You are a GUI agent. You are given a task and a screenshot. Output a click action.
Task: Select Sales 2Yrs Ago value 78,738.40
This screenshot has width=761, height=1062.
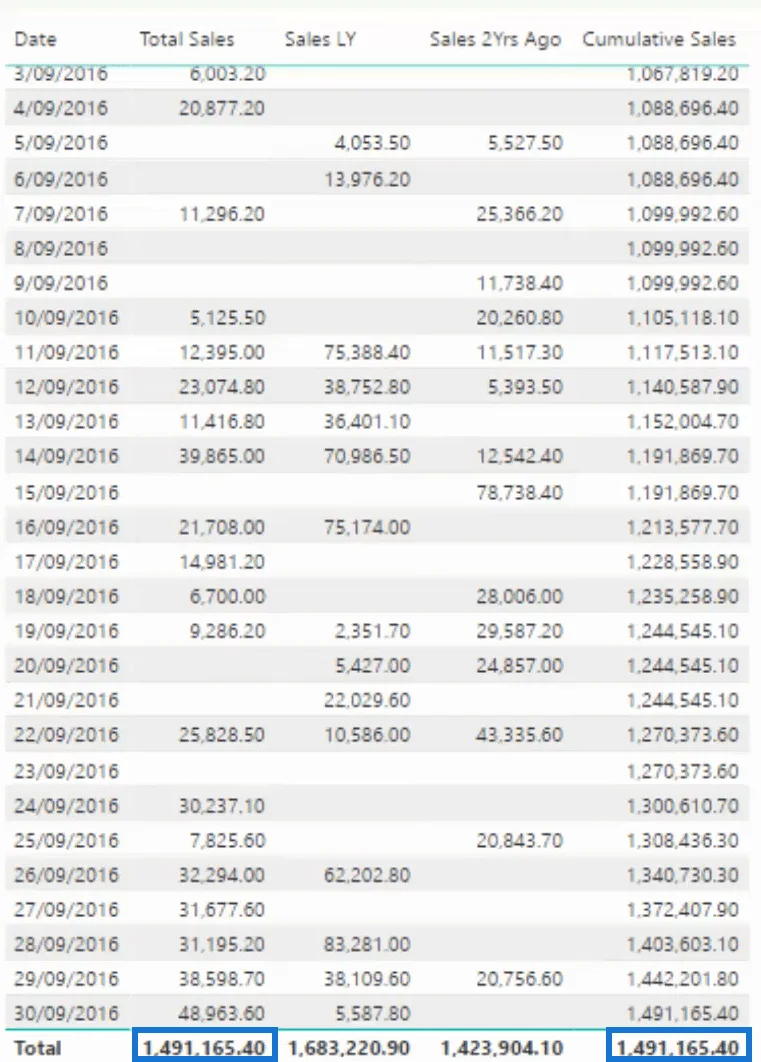(x=519, y=492)
